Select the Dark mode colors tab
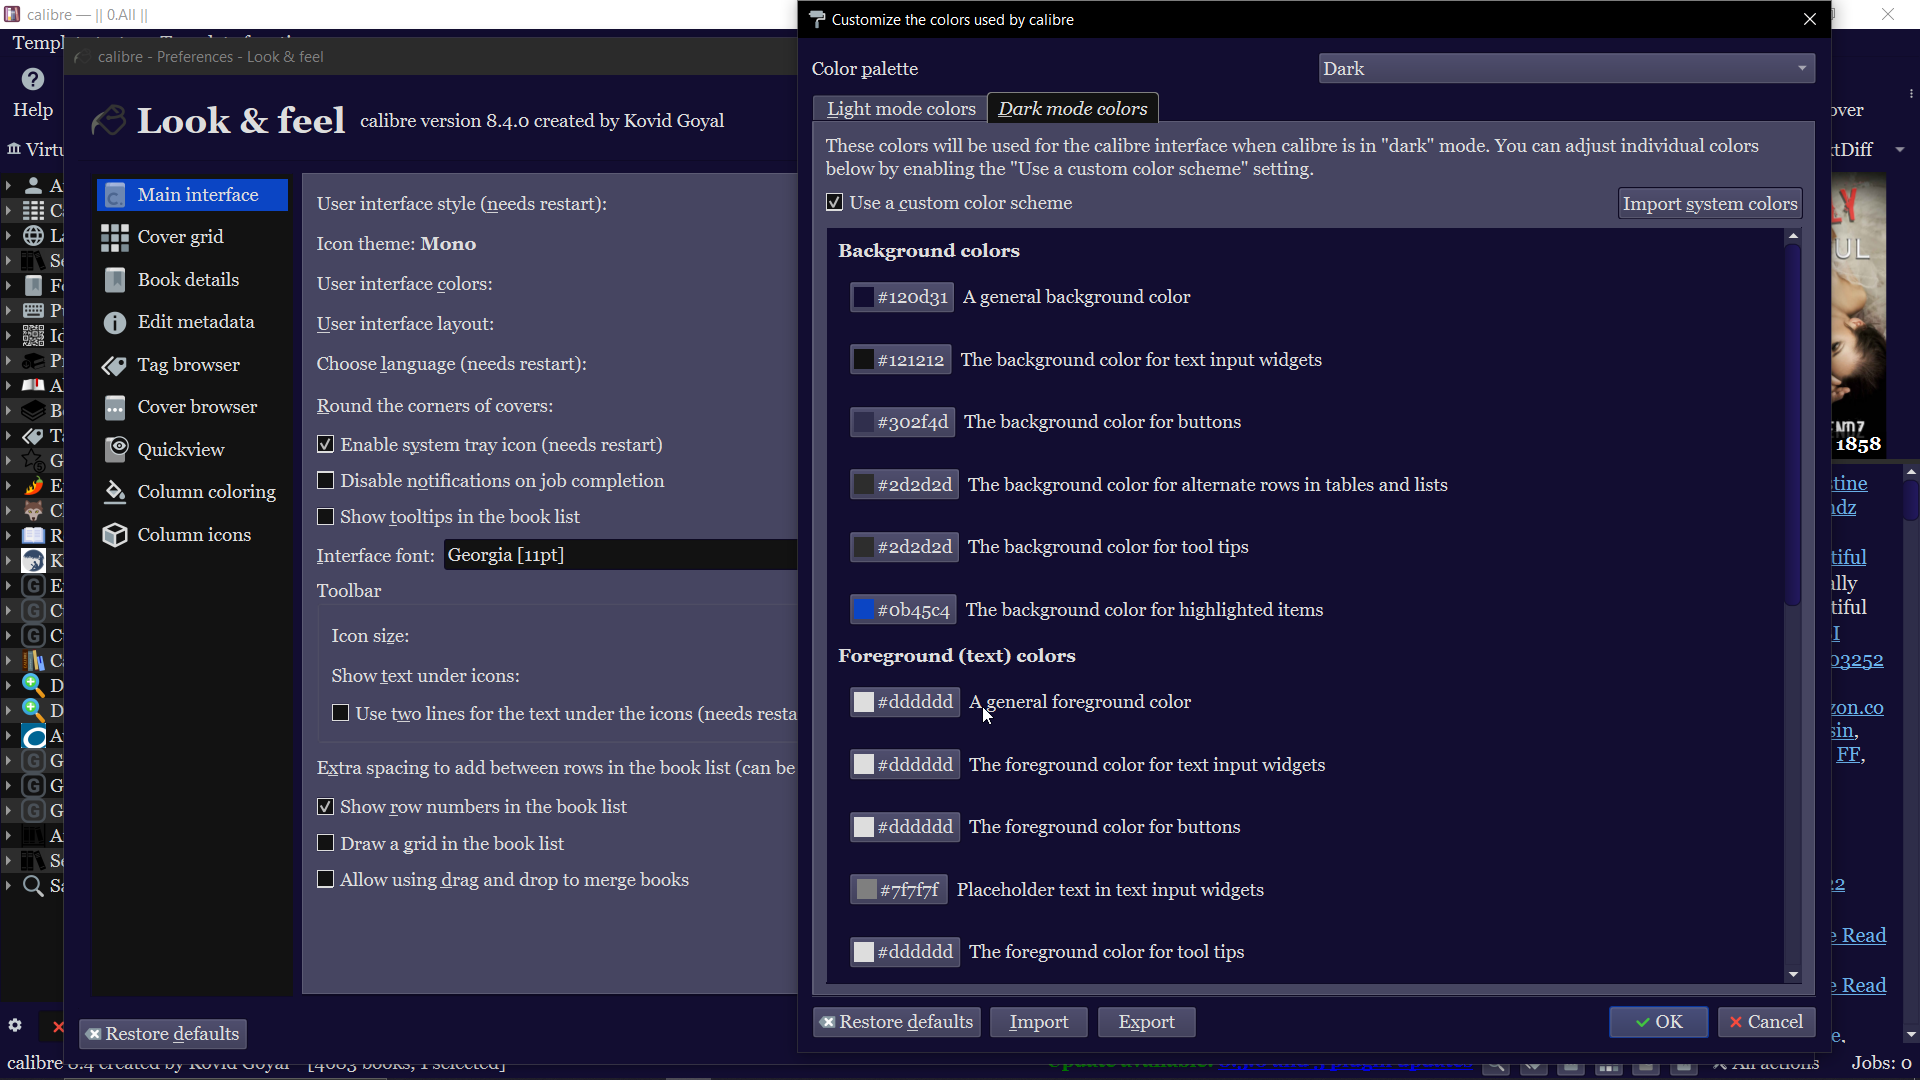 pos(1072,109)
